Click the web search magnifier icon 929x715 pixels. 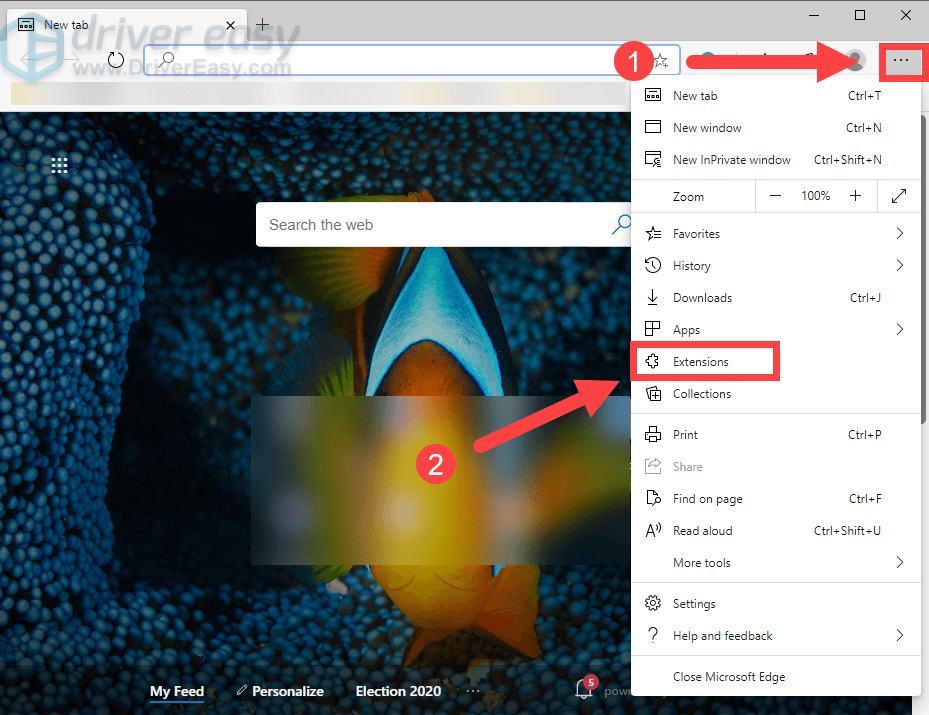pyautogui.click(x=621, y=224)
